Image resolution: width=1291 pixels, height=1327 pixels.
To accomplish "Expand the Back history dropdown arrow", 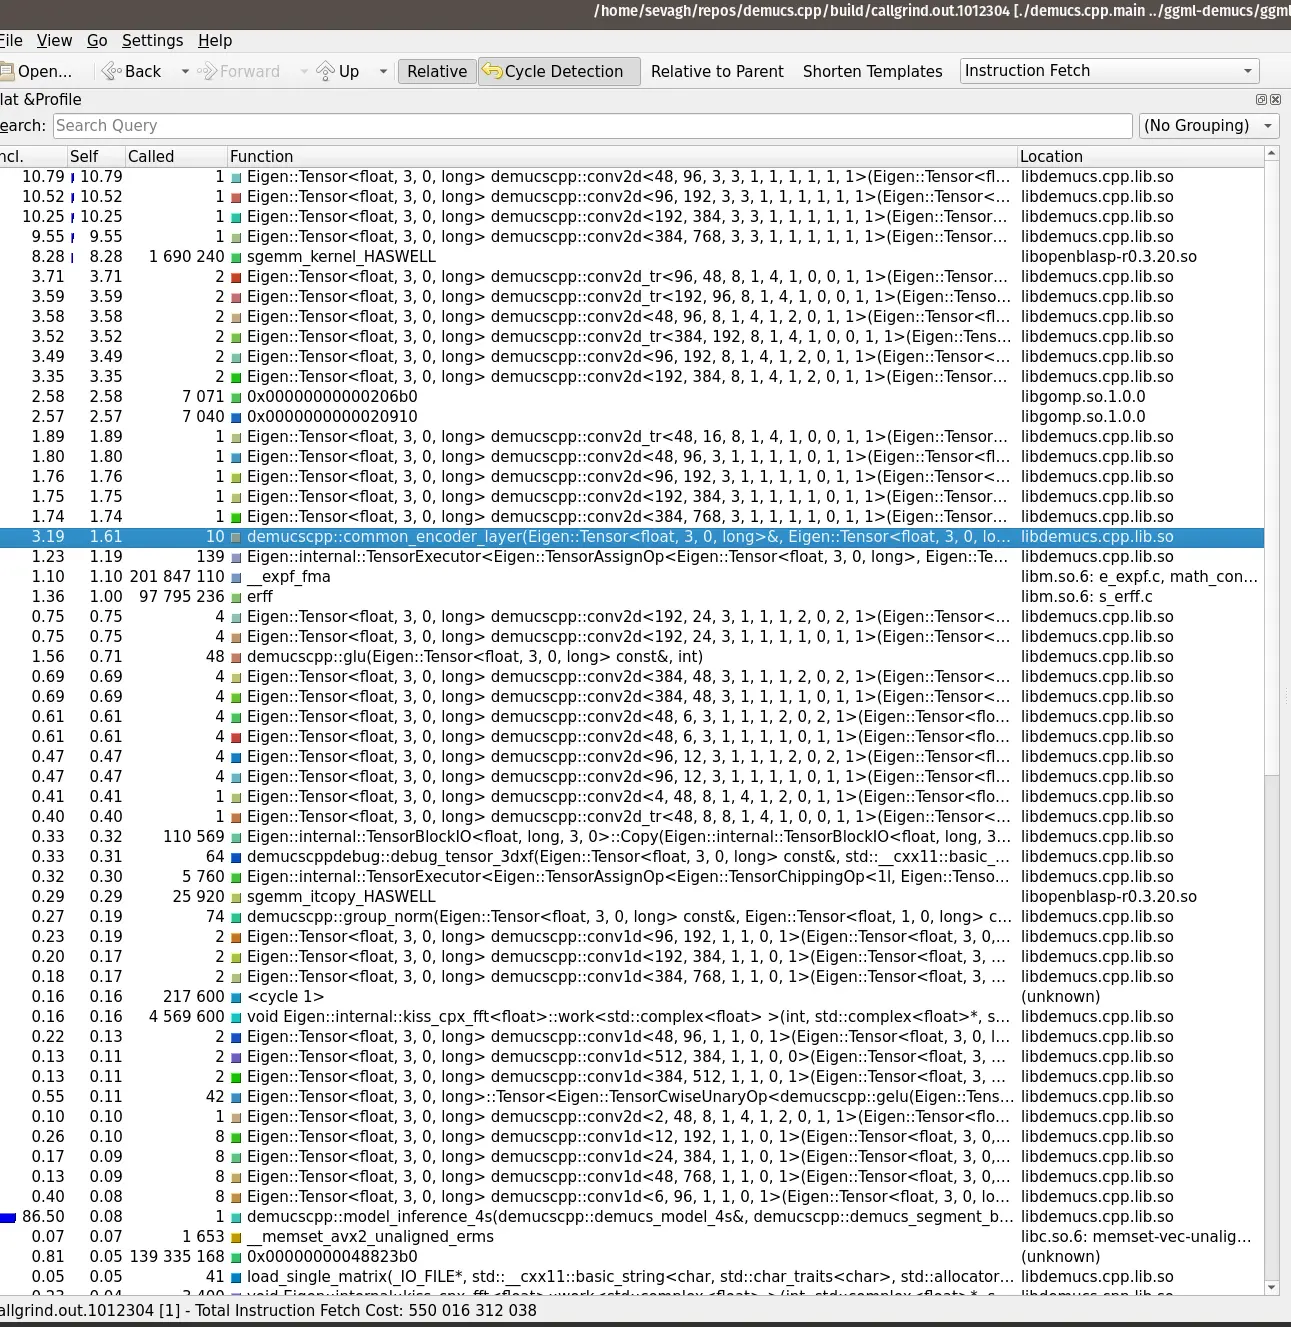I will 185,71.
